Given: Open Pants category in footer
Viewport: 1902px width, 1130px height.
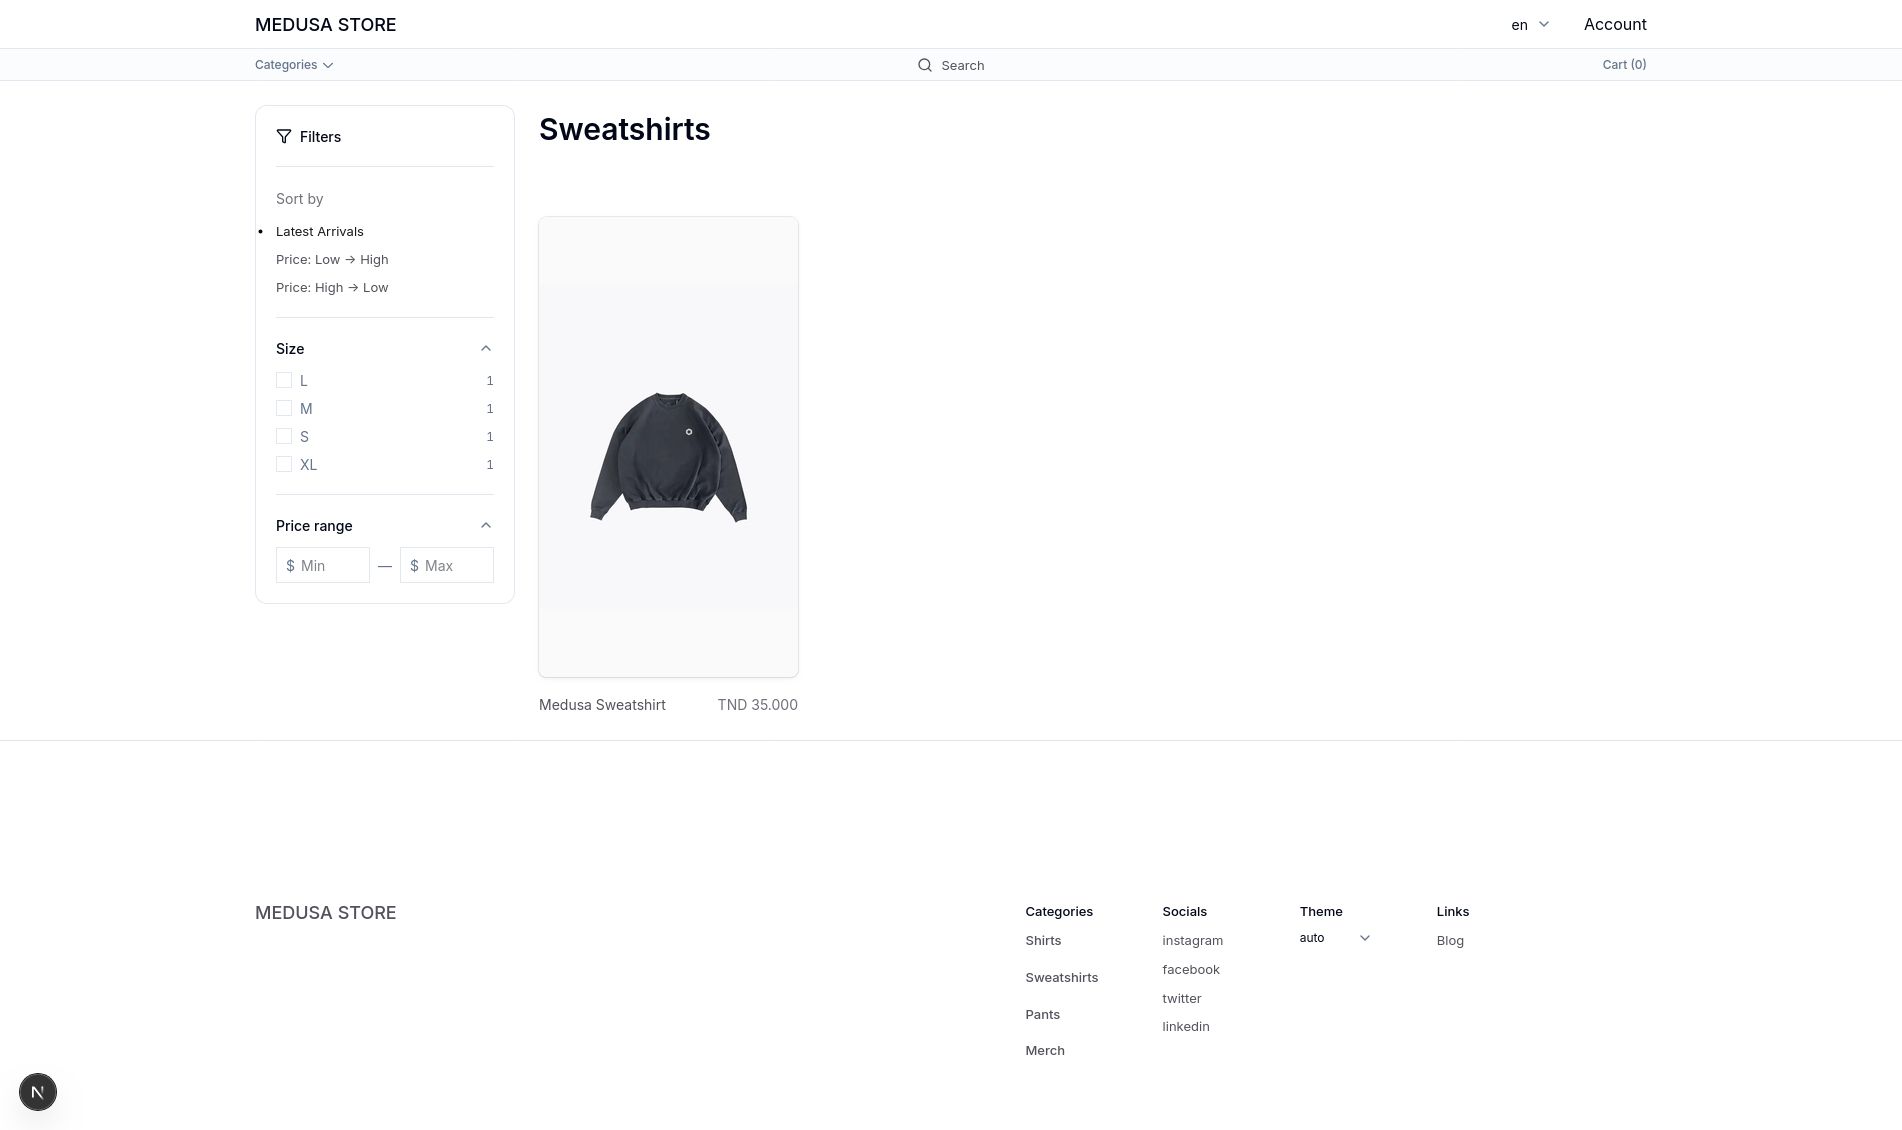Looking at the screenshot, I should 1042,1014.
